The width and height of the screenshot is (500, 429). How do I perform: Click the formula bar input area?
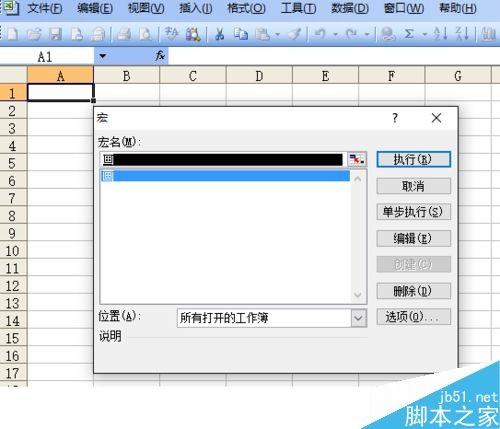333,56
